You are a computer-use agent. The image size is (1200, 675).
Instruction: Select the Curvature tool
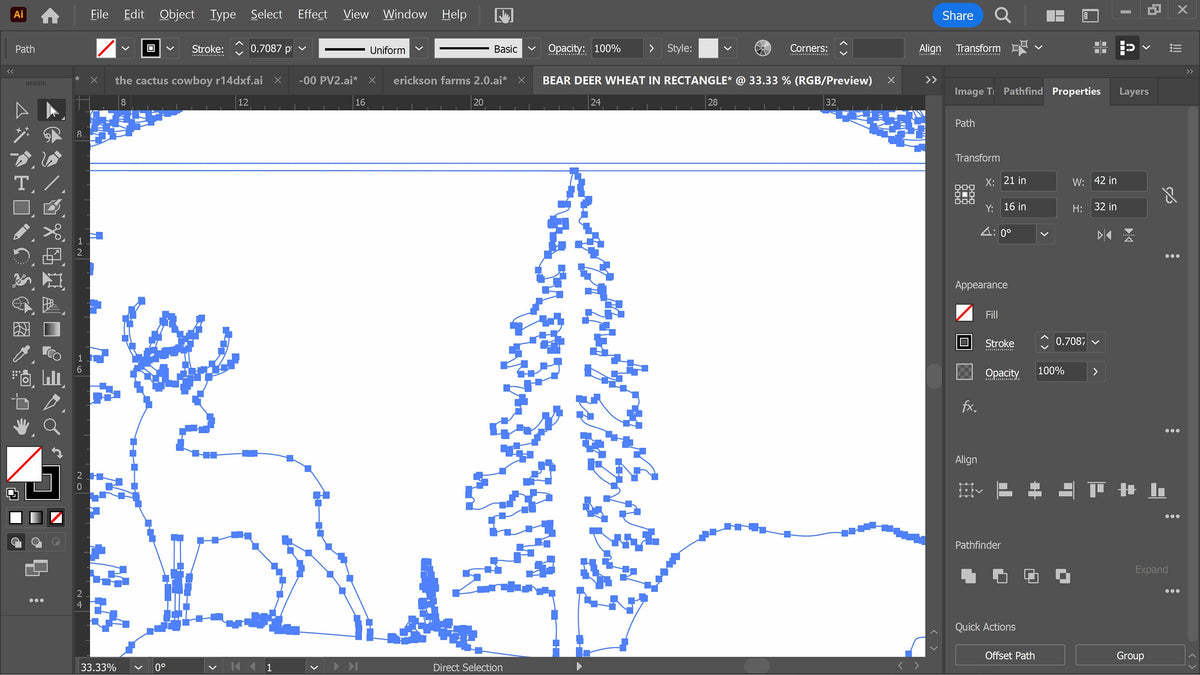52,159
